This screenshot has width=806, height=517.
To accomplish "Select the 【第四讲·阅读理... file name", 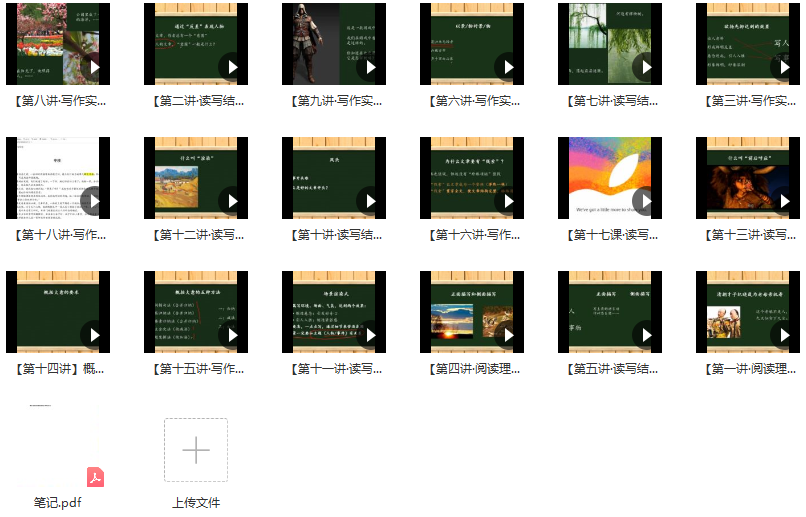I will pyautogui.click(x=472, y=369).
